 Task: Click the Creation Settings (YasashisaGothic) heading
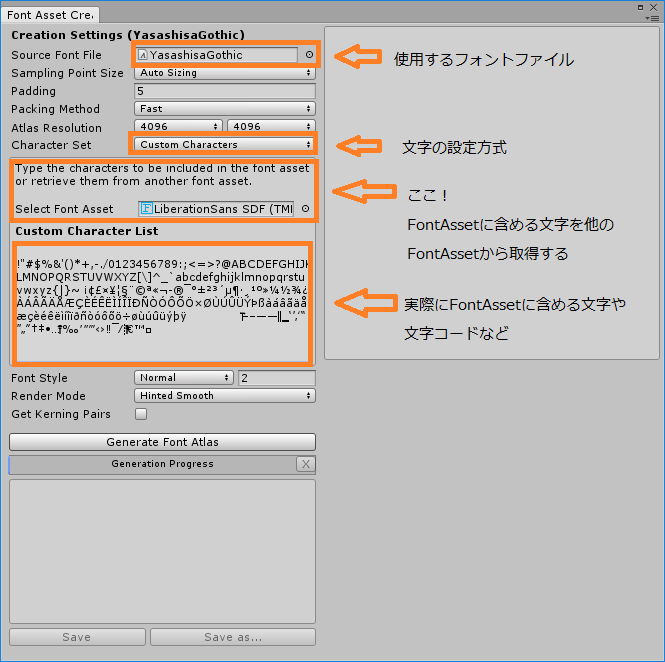[x=128, y=35]
